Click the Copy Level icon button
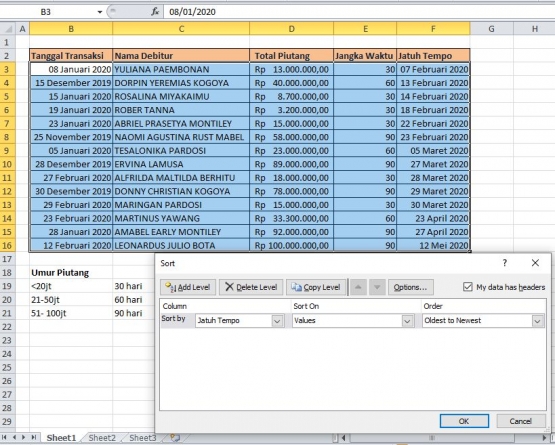The height and width of the screenshot is (445, 555). click(296, 287)
